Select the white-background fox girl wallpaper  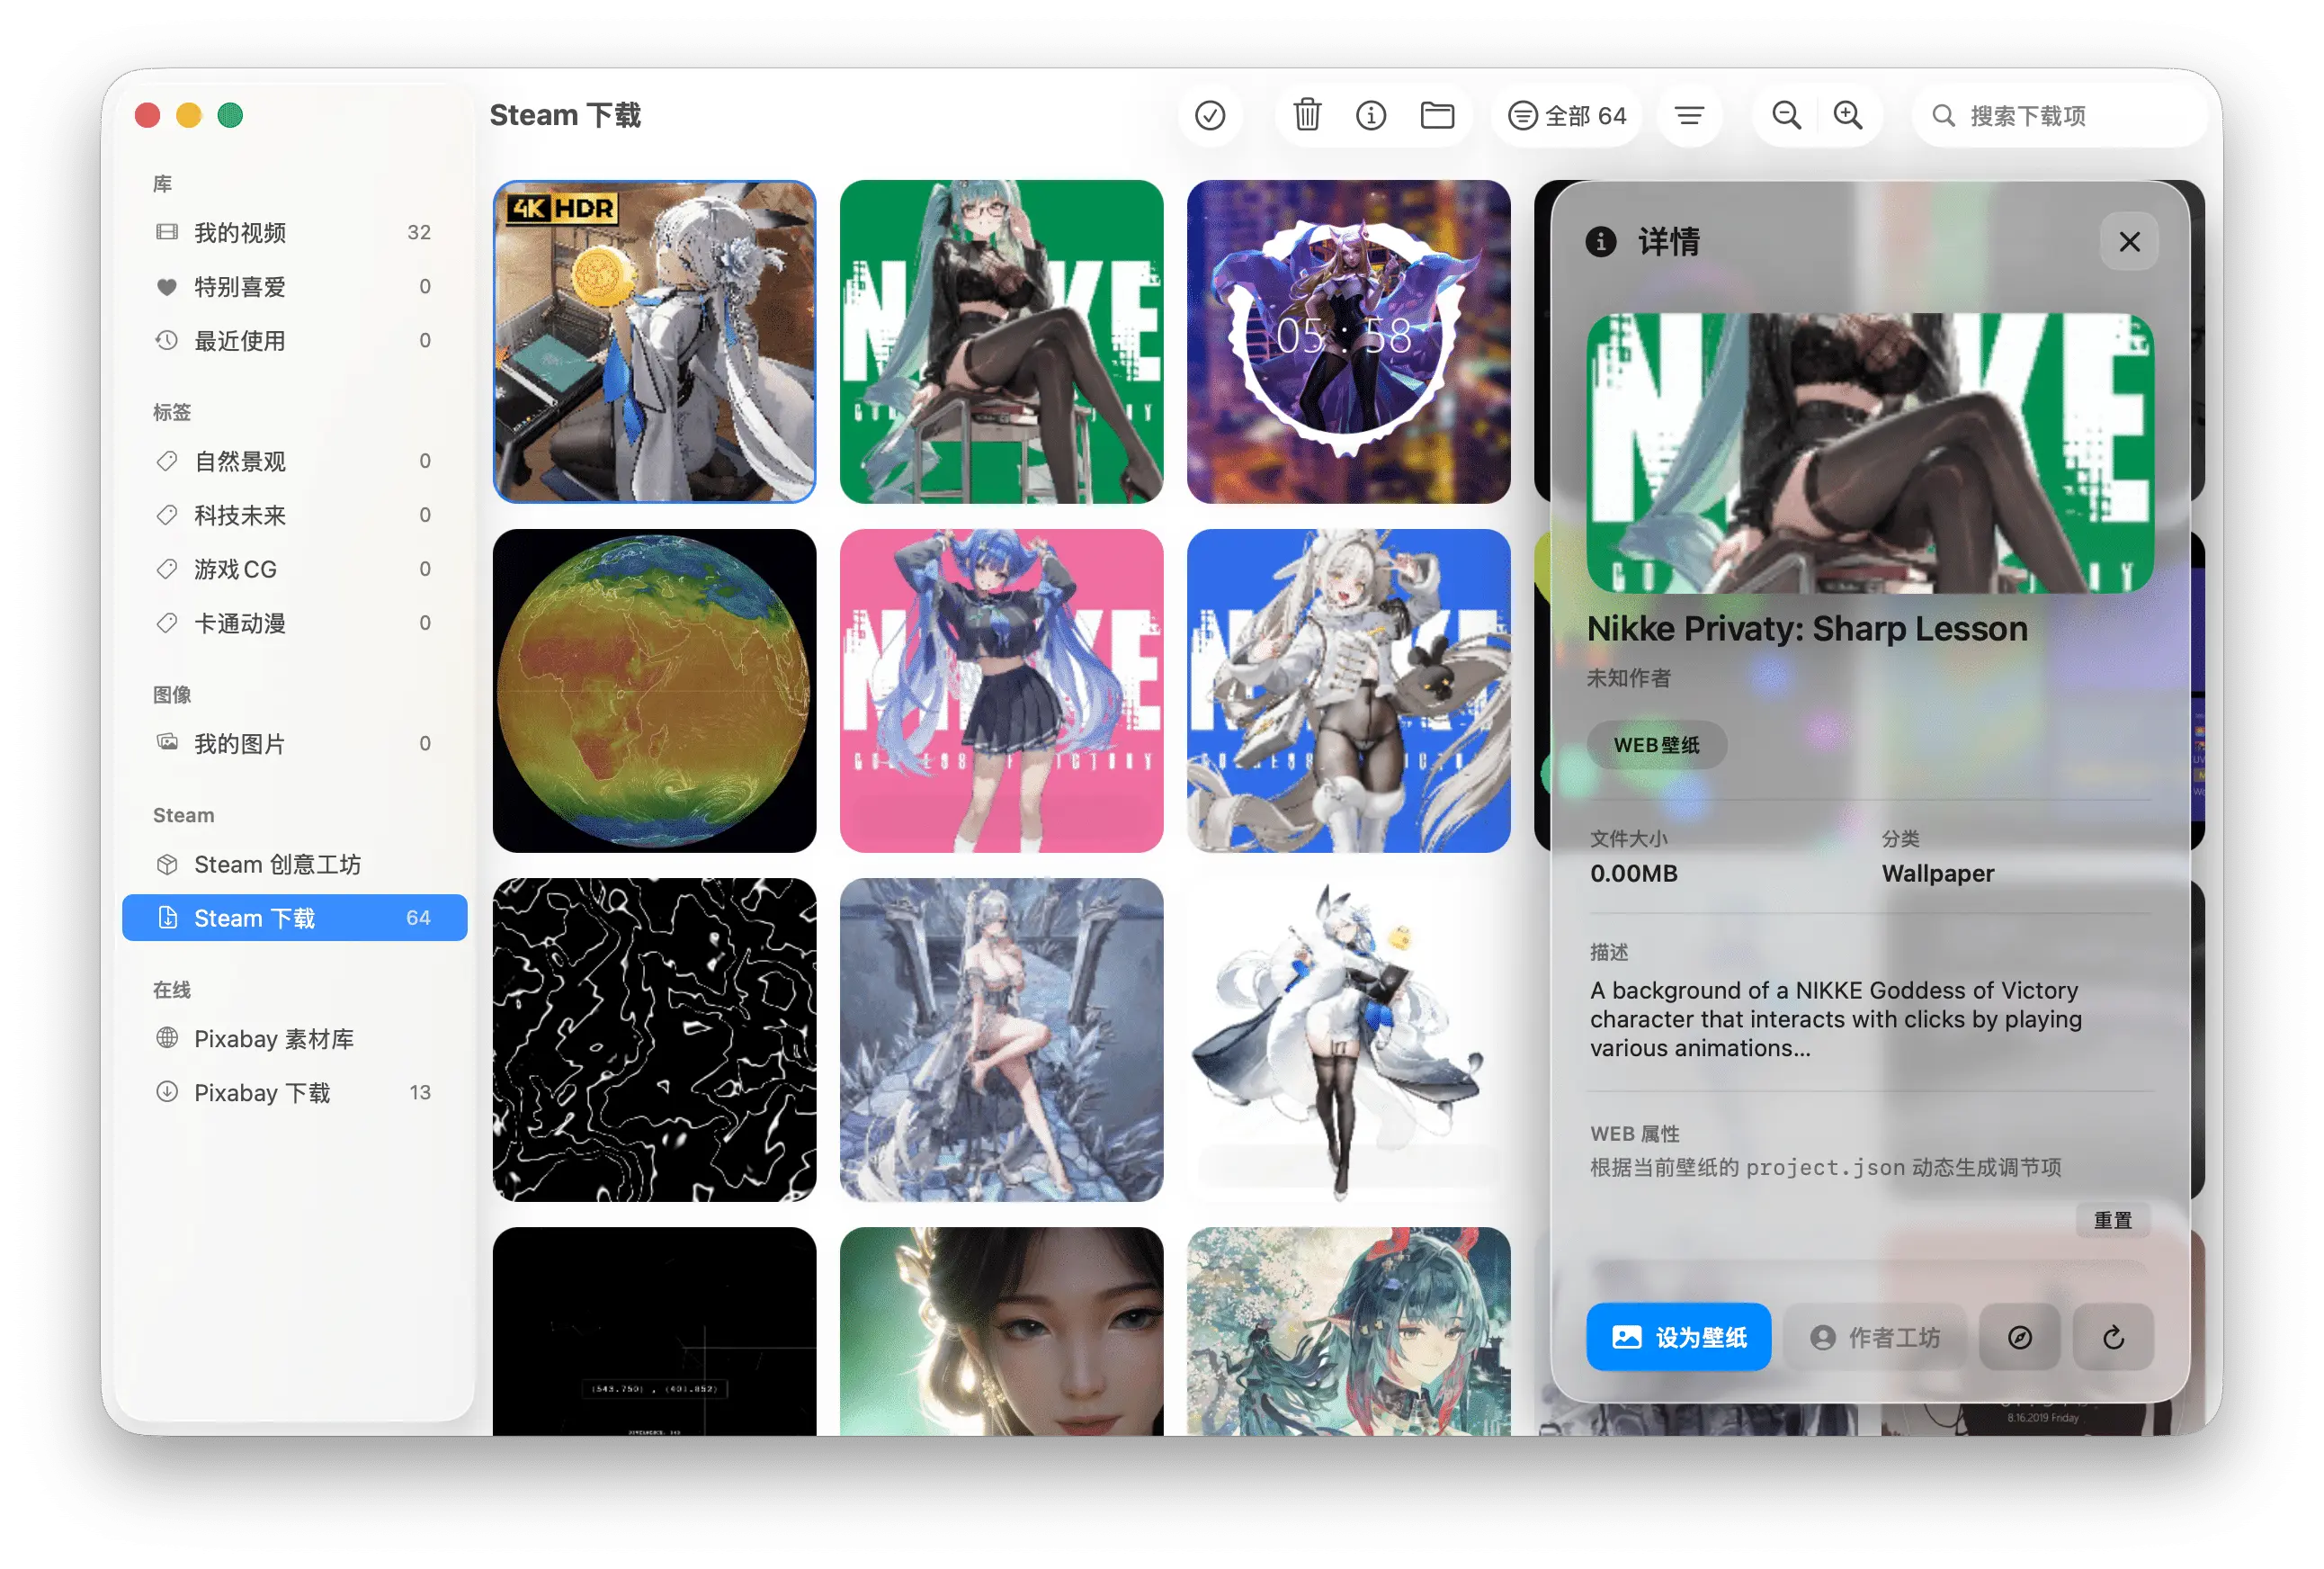1348,1040
